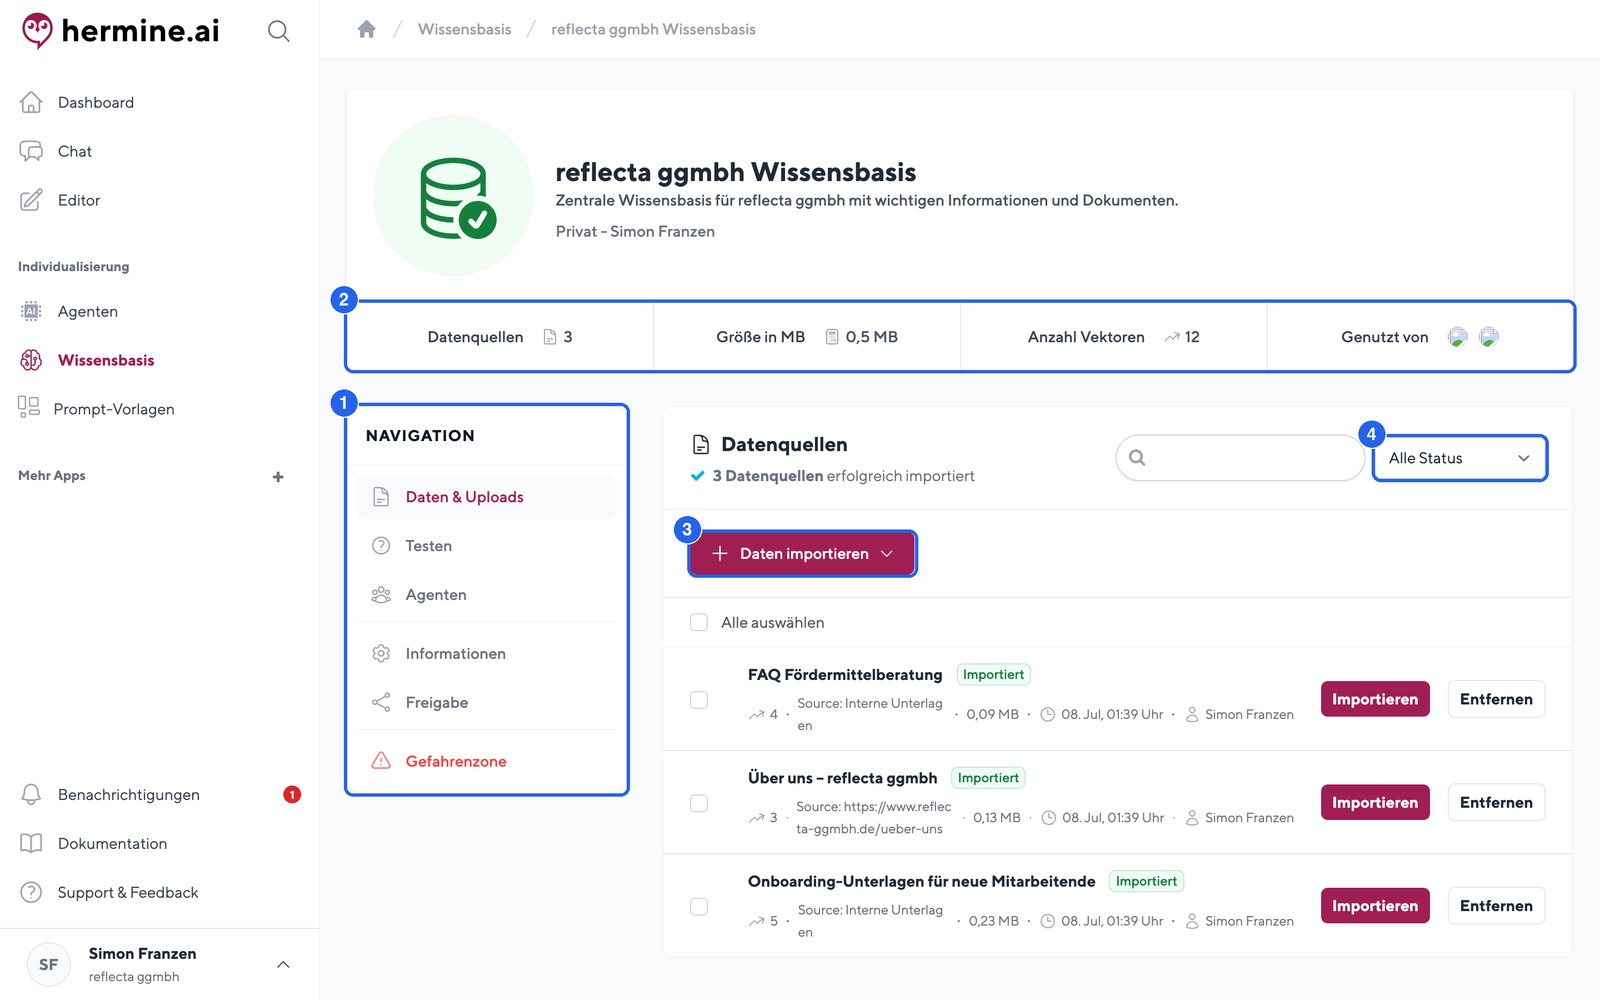Open Agenten in the left sidebar
Viewport: 1600px width, 1000px height.
coord(88,311)
